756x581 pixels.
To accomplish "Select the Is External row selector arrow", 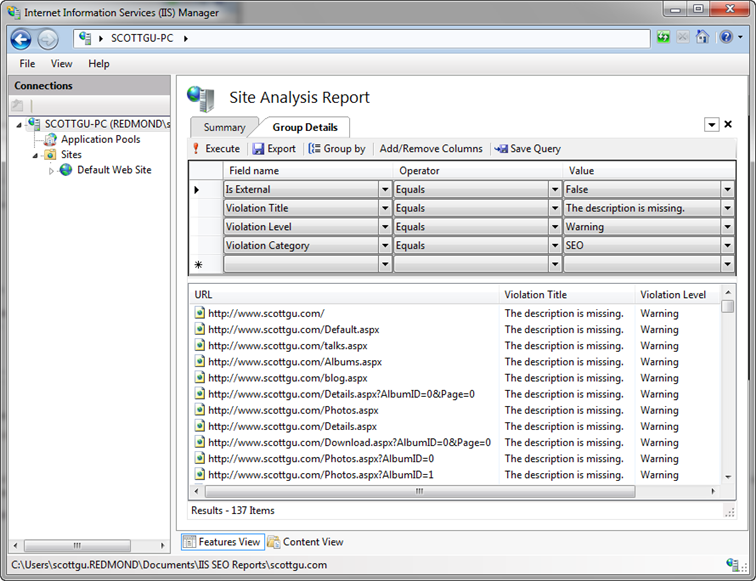I will pyautogui.click(x=197, y=189).
